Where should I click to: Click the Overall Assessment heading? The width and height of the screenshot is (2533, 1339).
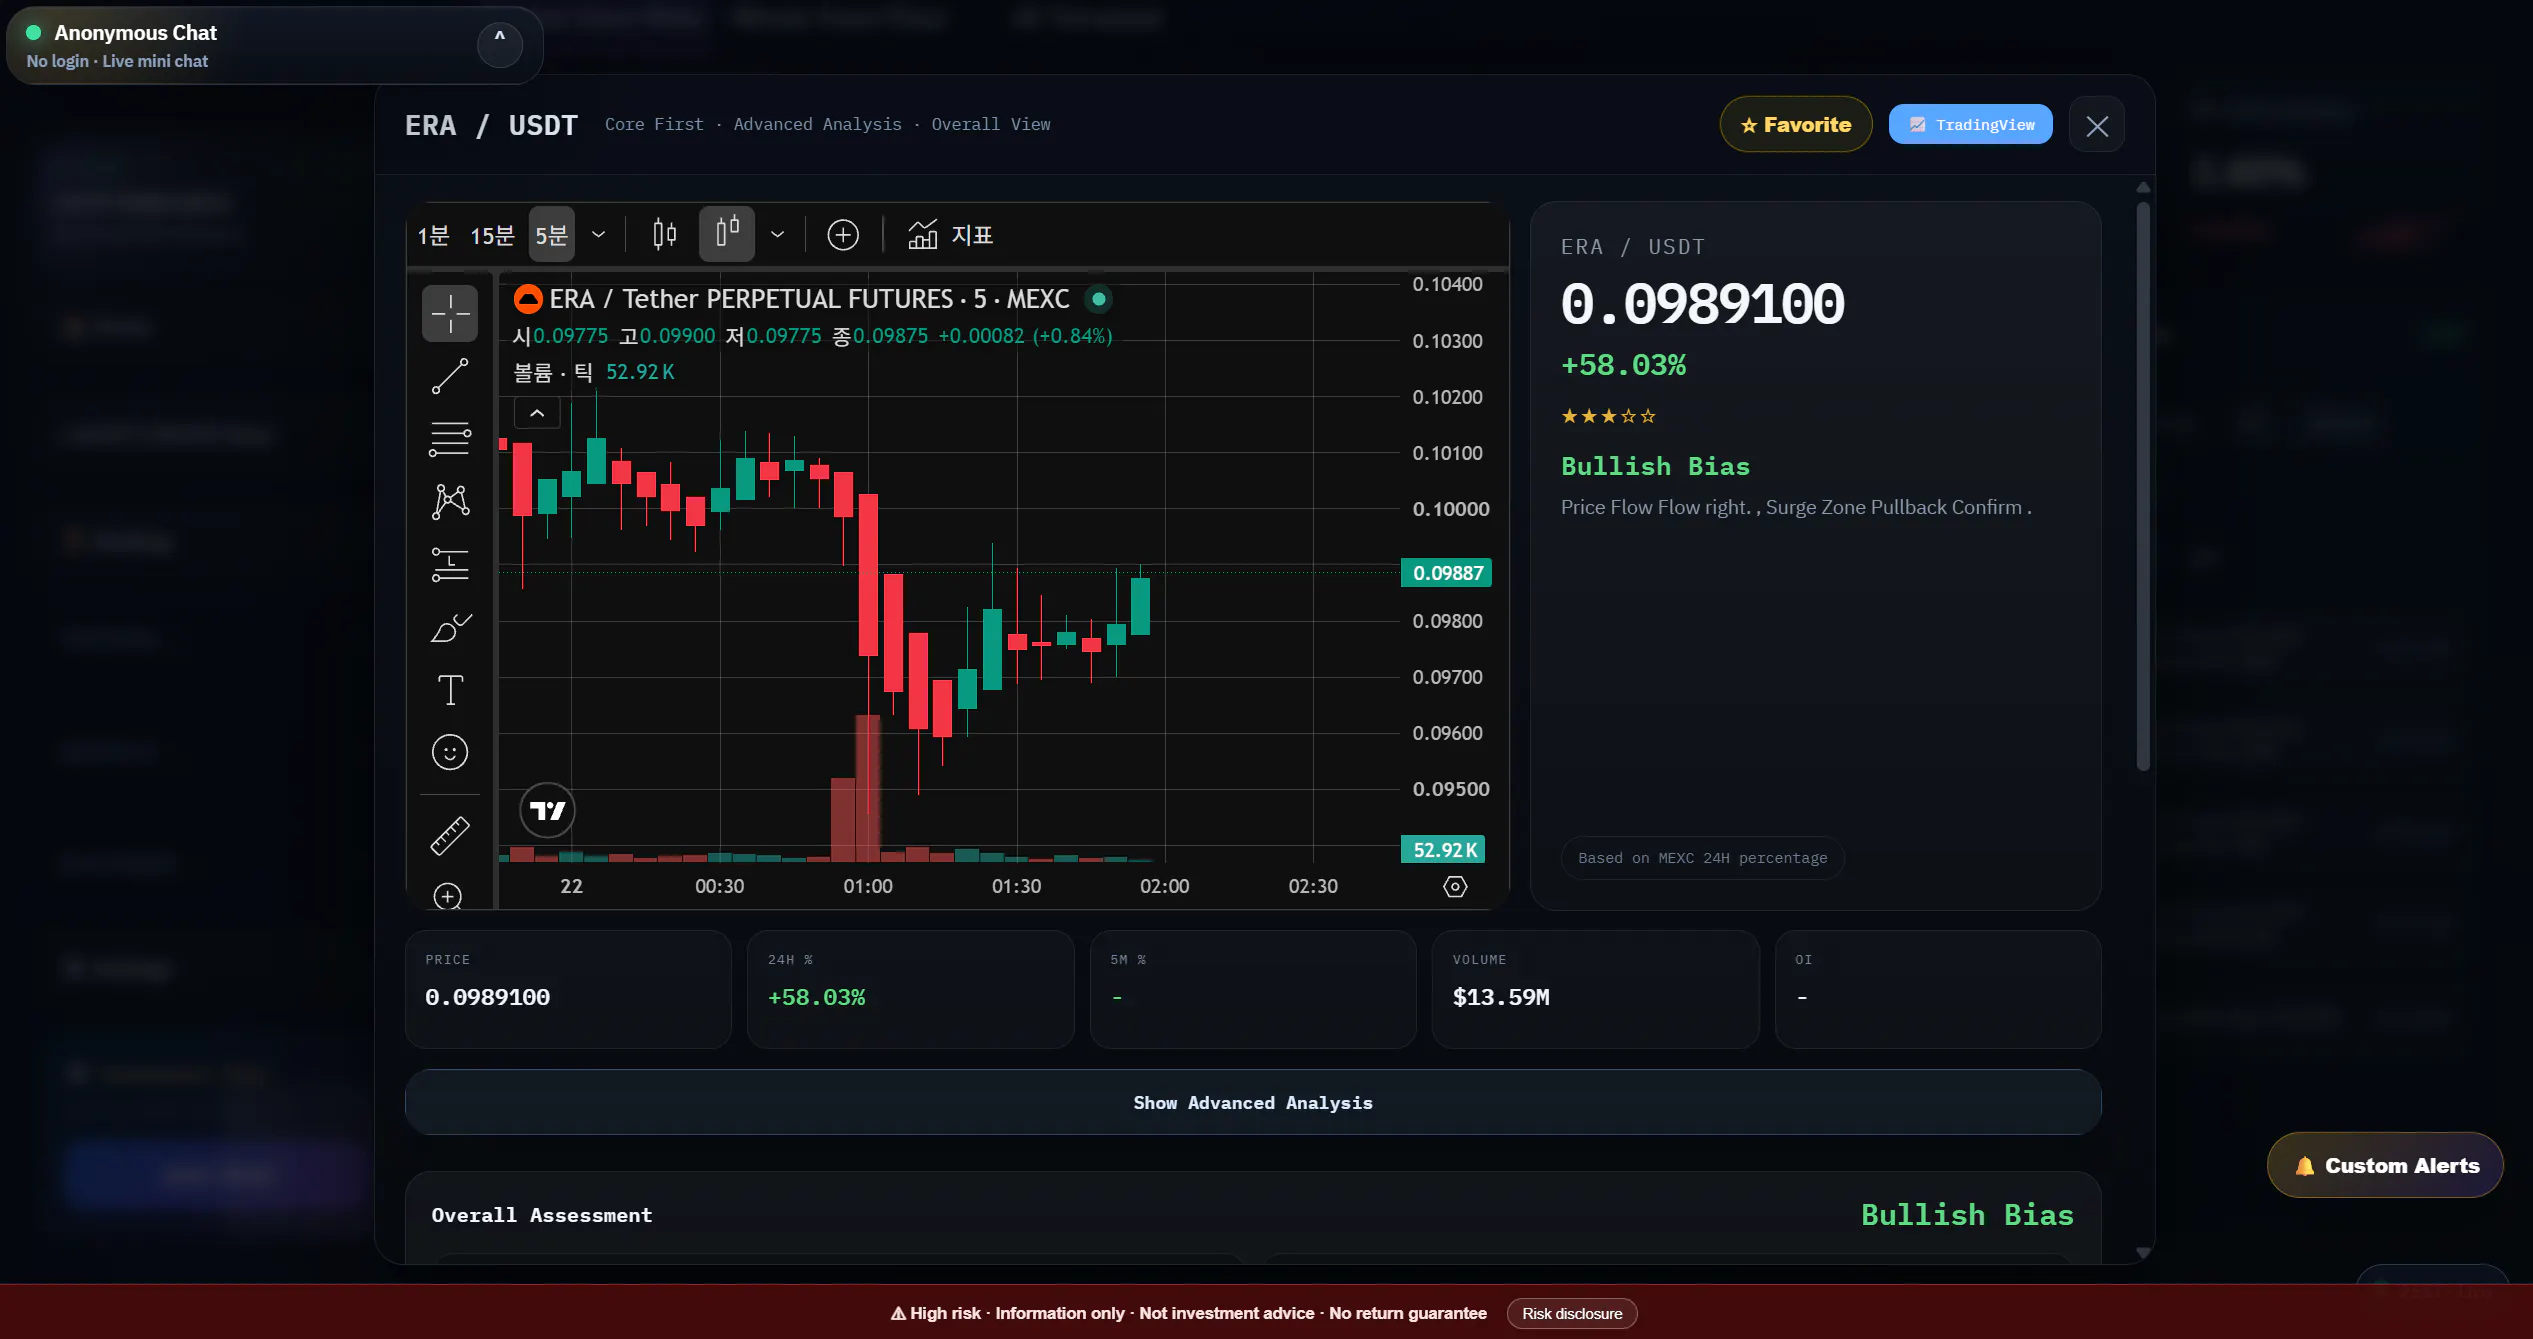(x=541, y=1215)
